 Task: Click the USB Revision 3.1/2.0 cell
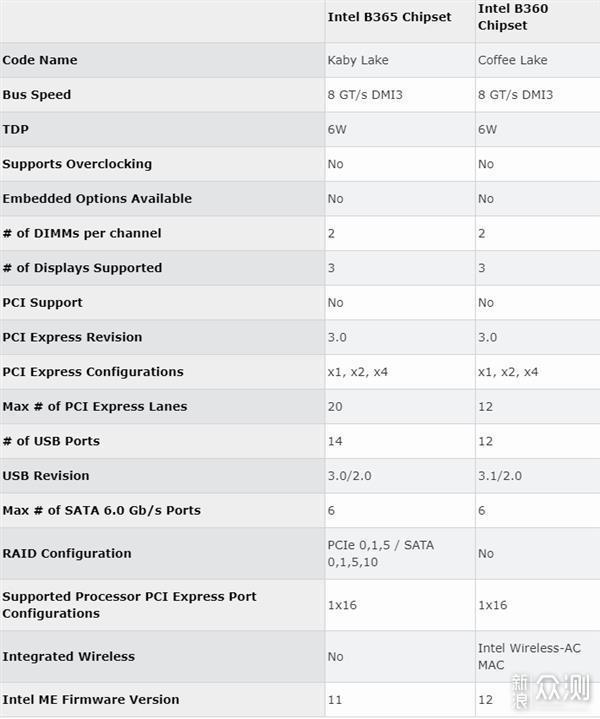click(499, 476)
